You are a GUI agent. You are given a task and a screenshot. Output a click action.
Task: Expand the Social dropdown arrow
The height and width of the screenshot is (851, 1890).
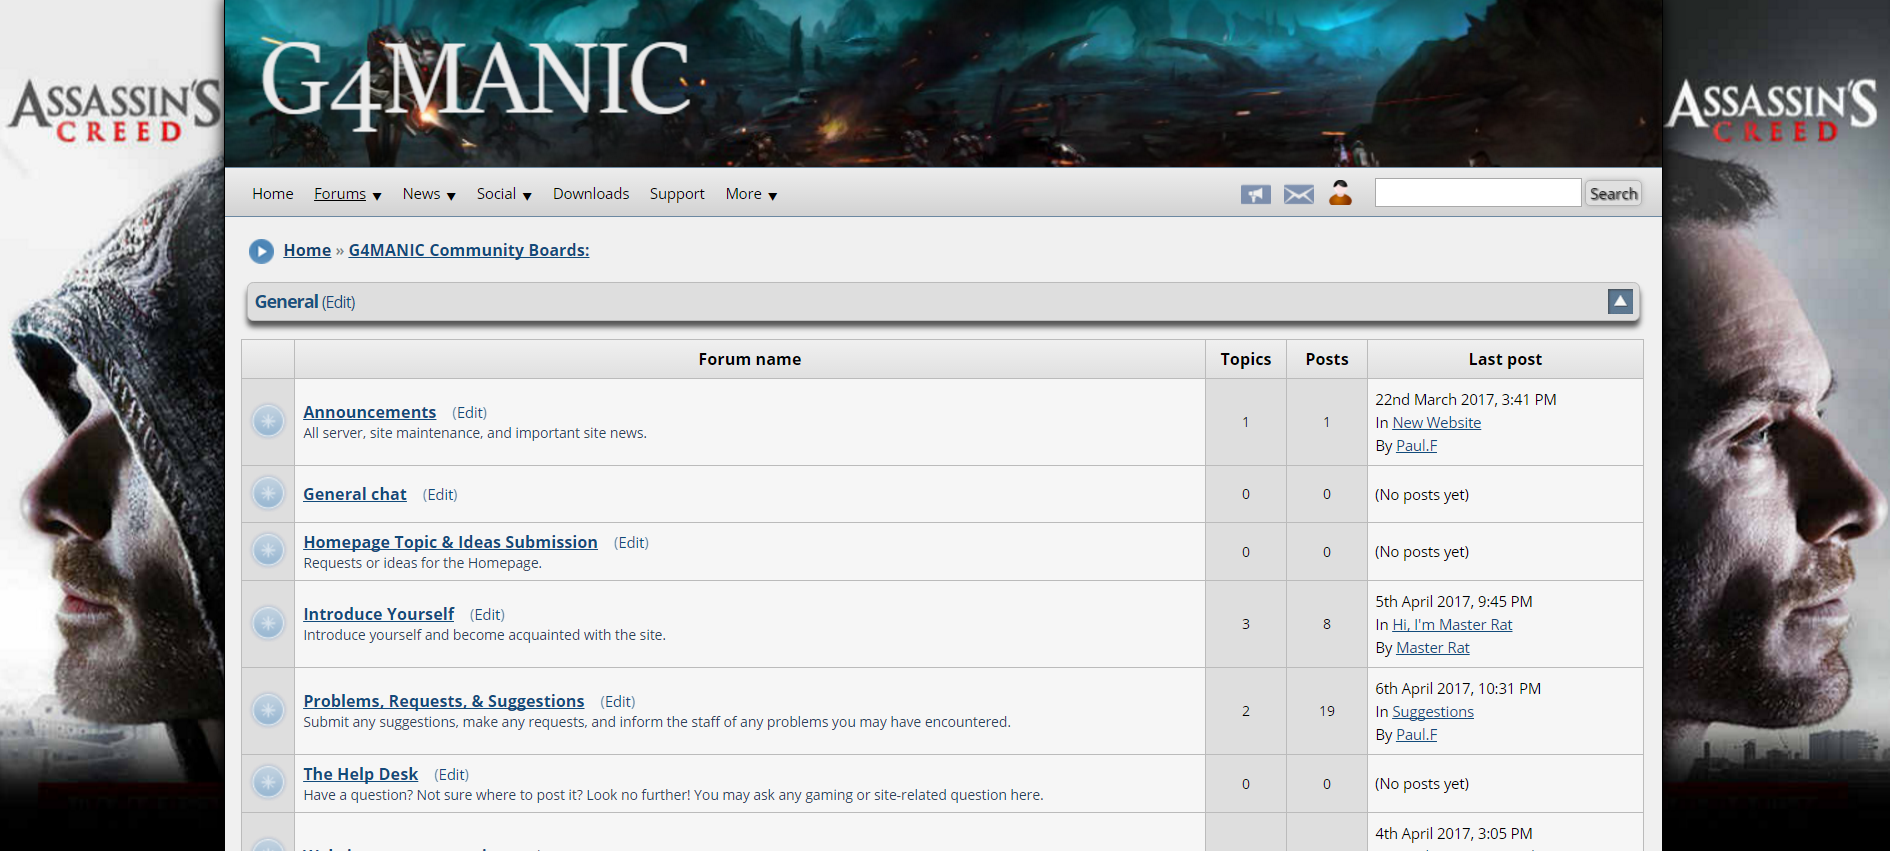tap(527, 196)
